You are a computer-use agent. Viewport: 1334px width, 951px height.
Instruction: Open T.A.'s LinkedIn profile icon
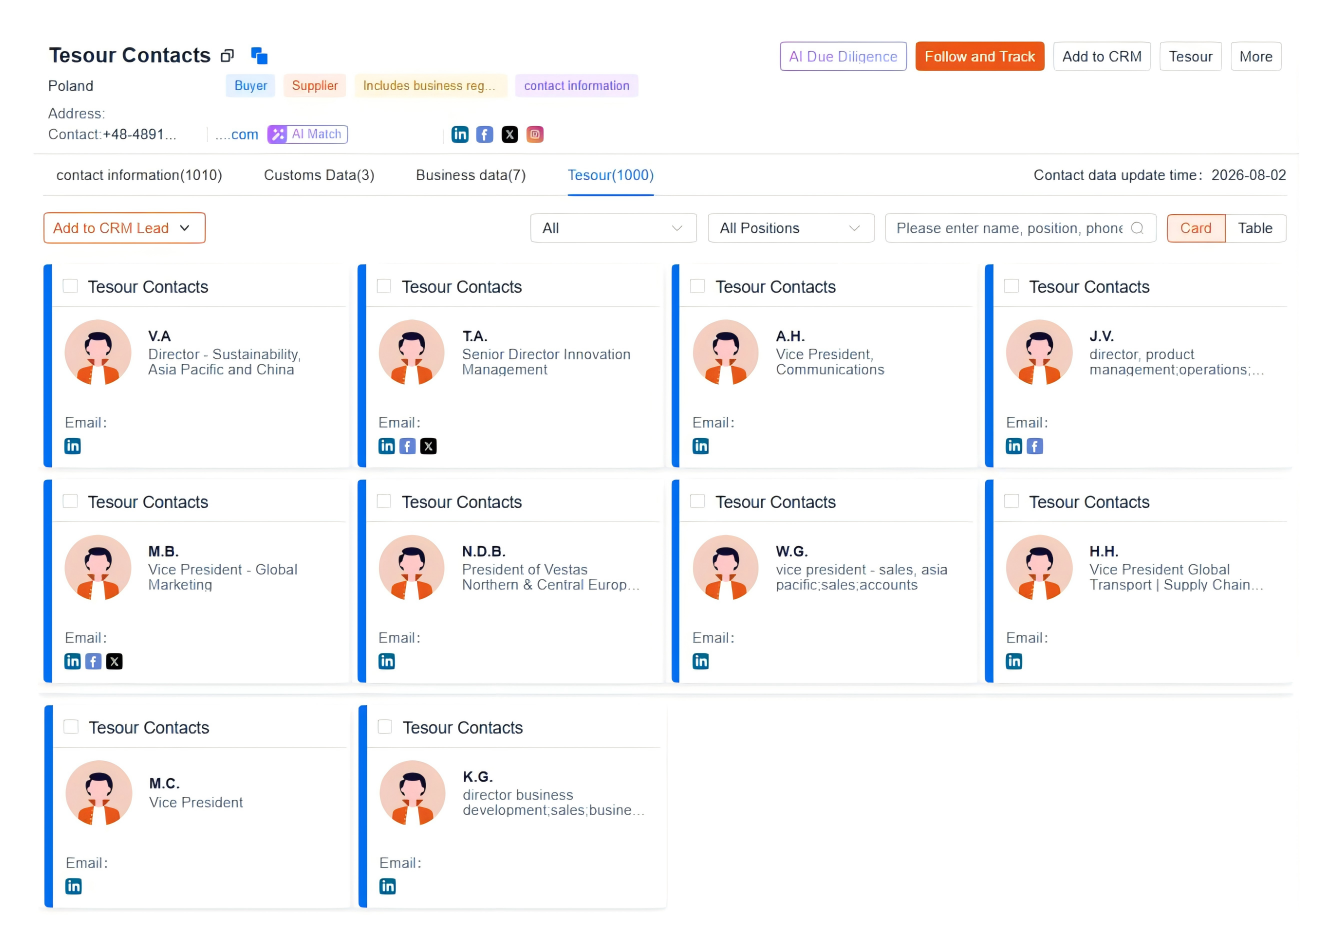tap(387, 446)
